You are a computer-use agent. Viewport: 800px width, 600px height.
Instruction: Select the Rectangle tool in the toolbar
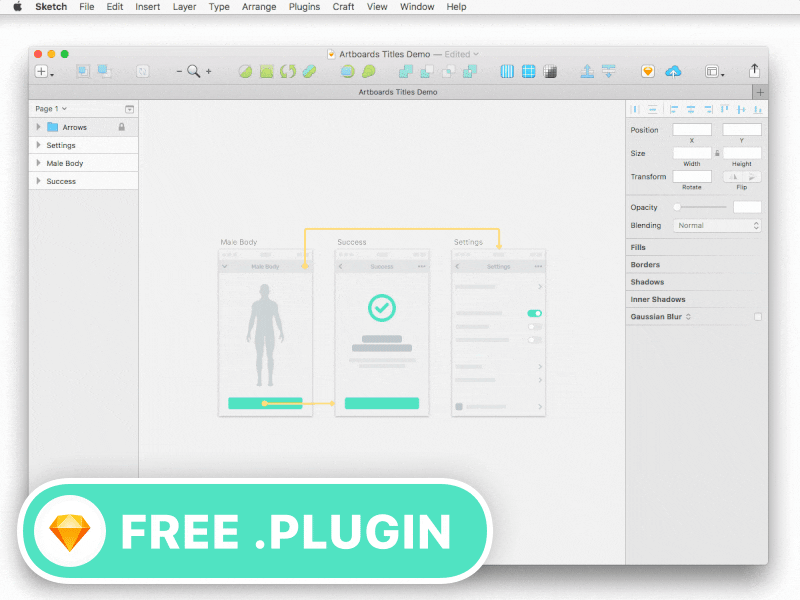268,71
